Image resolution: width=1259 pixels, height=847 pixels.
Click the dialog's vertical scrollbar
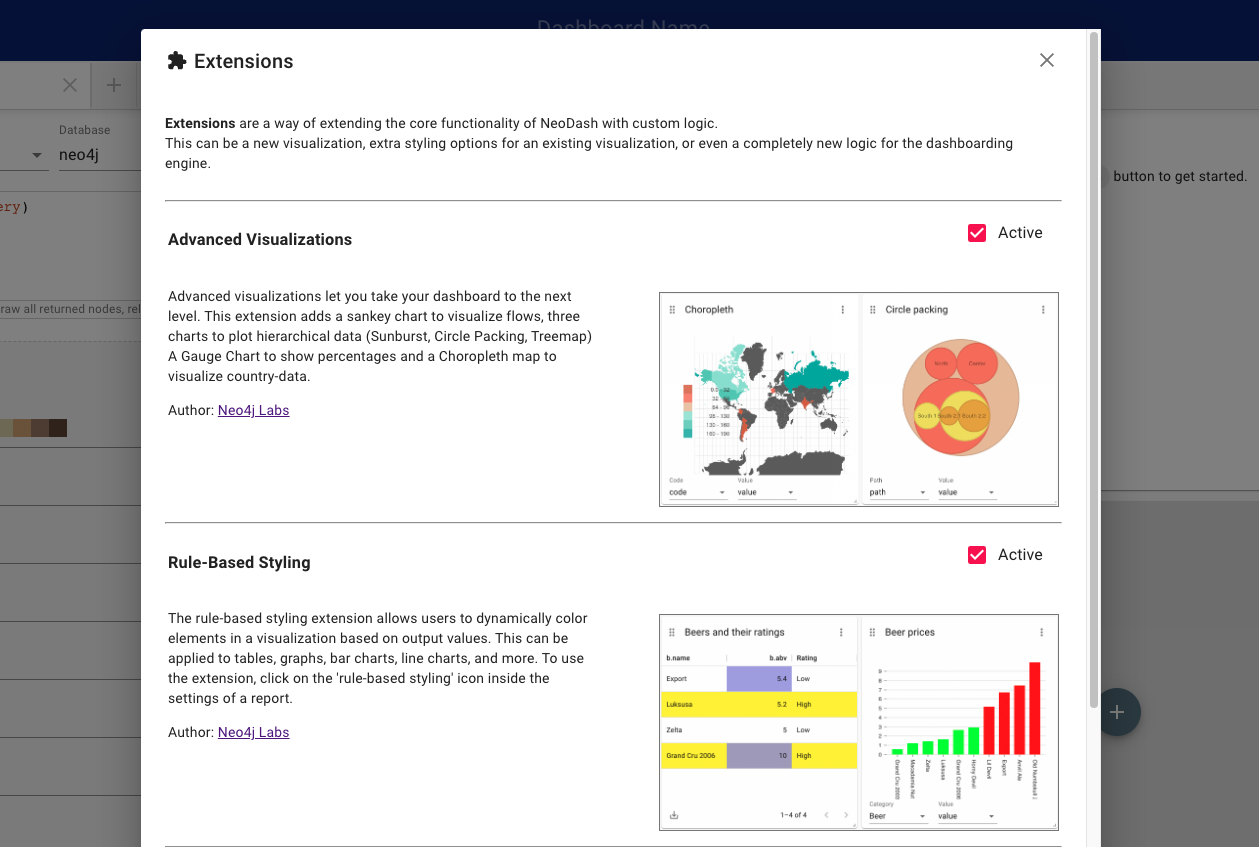pos(1094,370)
